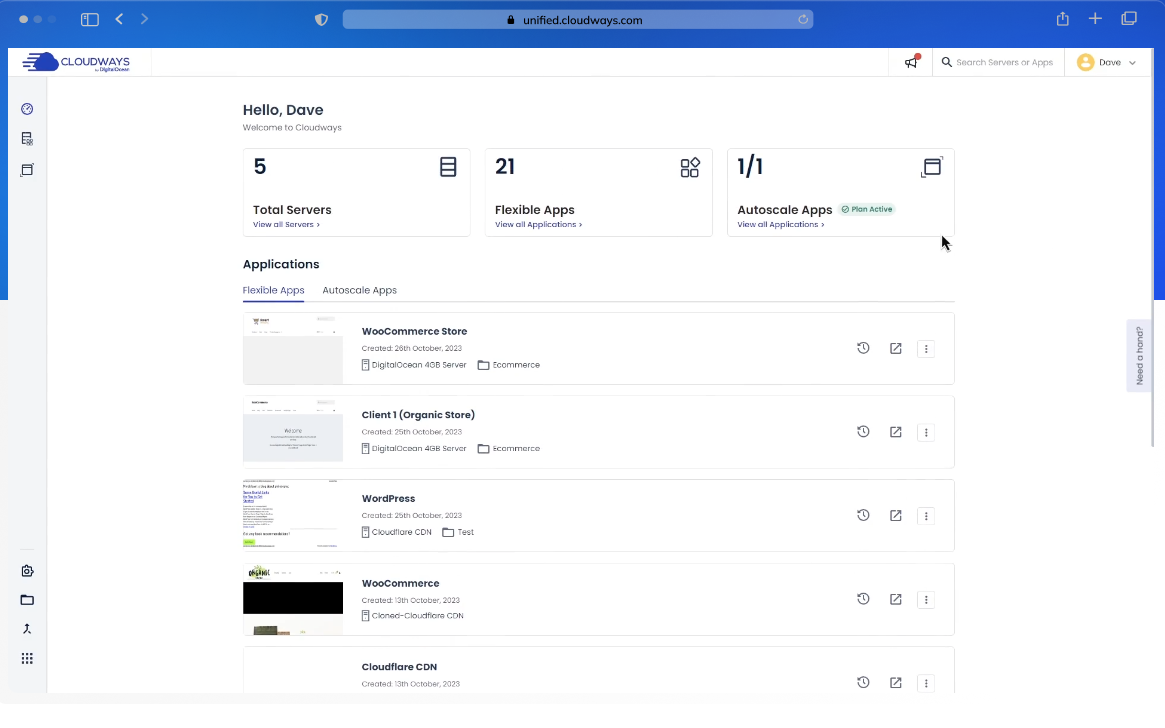Open the WooCommerce application title

(400, 583)
